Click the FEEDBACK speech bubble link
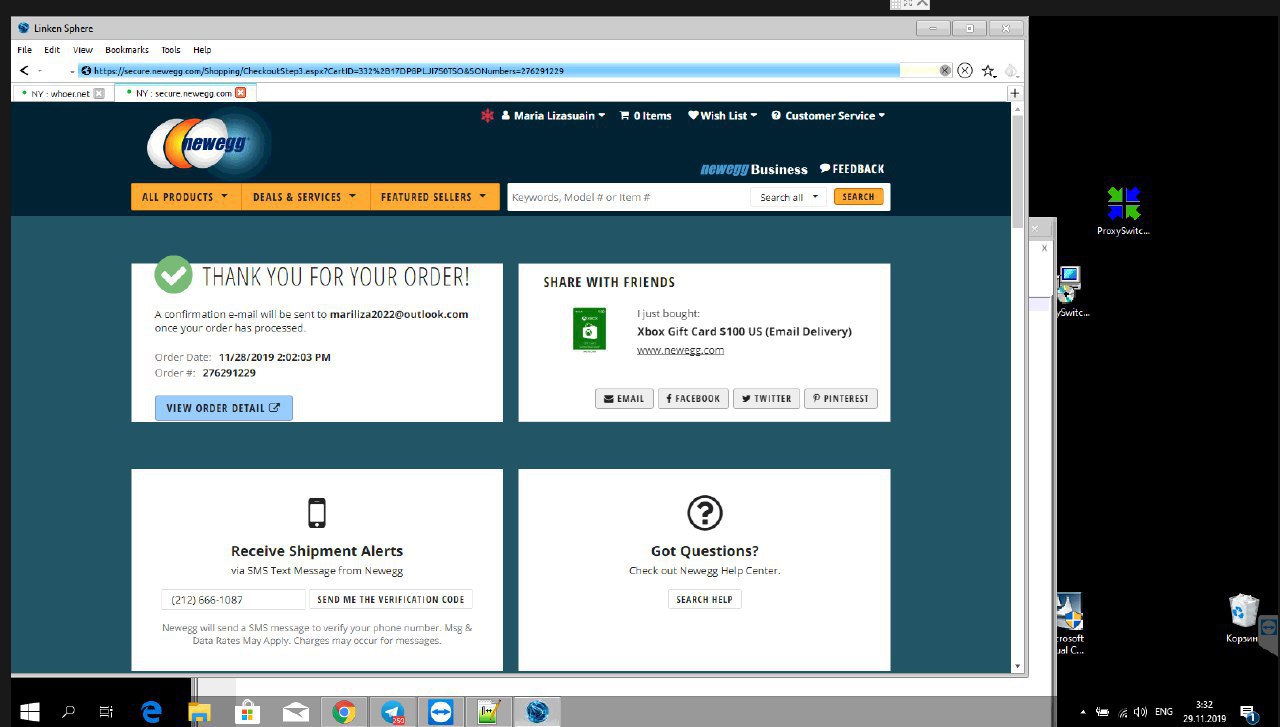 click(x=852, y=169)
